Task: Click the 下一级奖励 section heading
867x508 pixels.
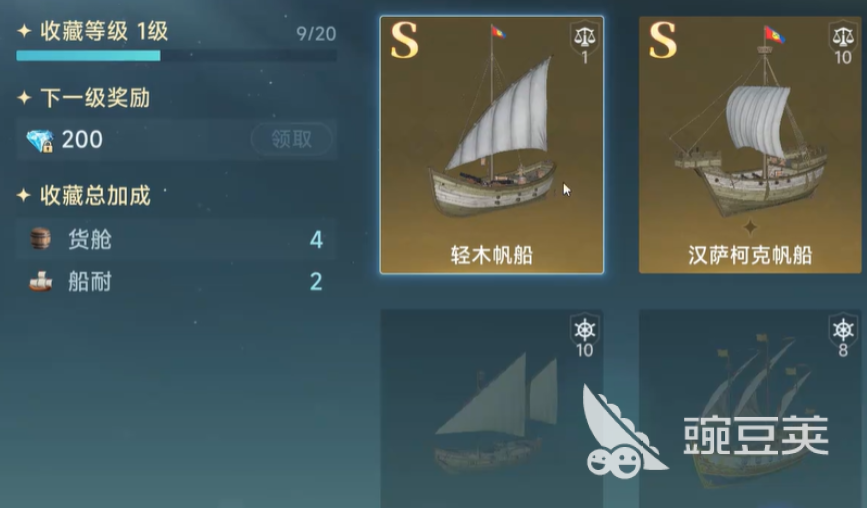Action: pos(95,98)
